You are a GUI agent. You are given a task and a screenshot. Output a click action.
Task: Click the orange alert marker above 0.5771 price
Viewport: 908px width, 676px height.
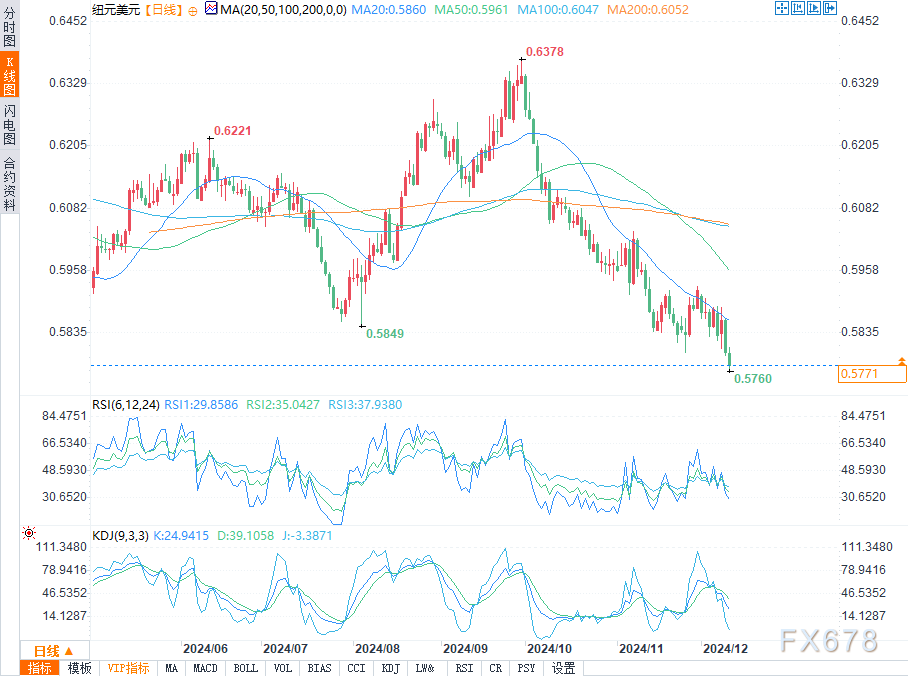[x=902, y=361]
